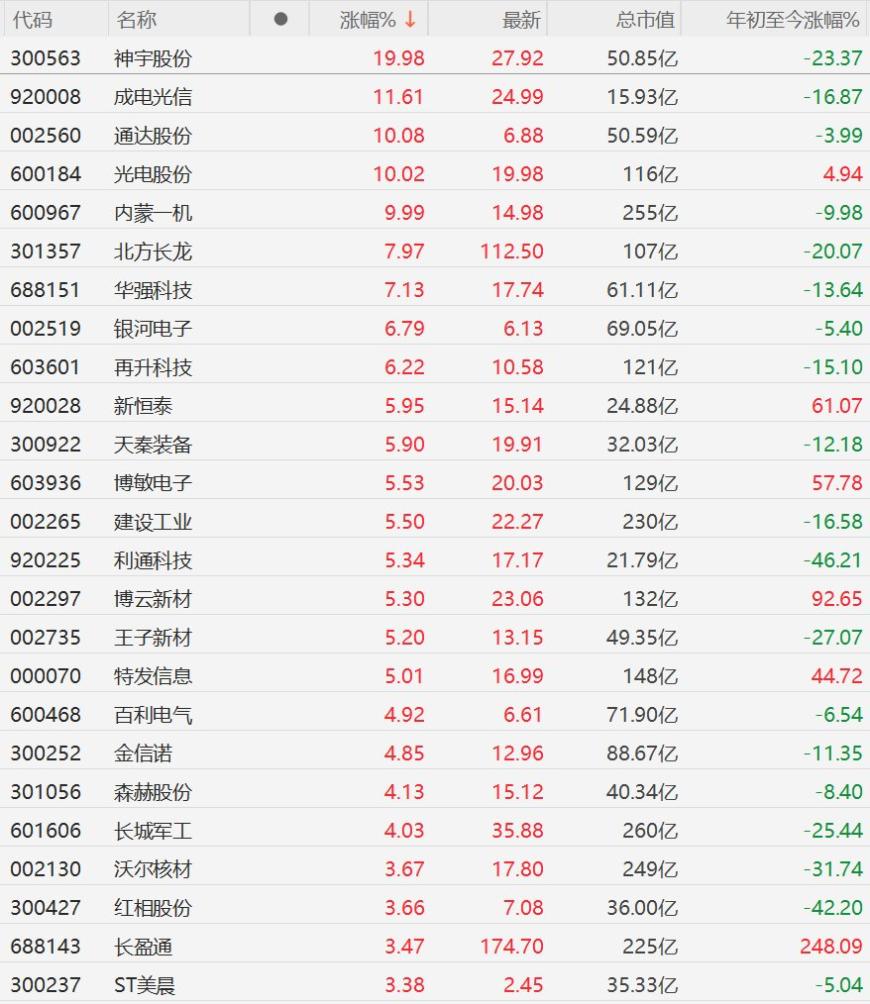
Task: Sort by 名称 column header
Action: coord(136,20)
